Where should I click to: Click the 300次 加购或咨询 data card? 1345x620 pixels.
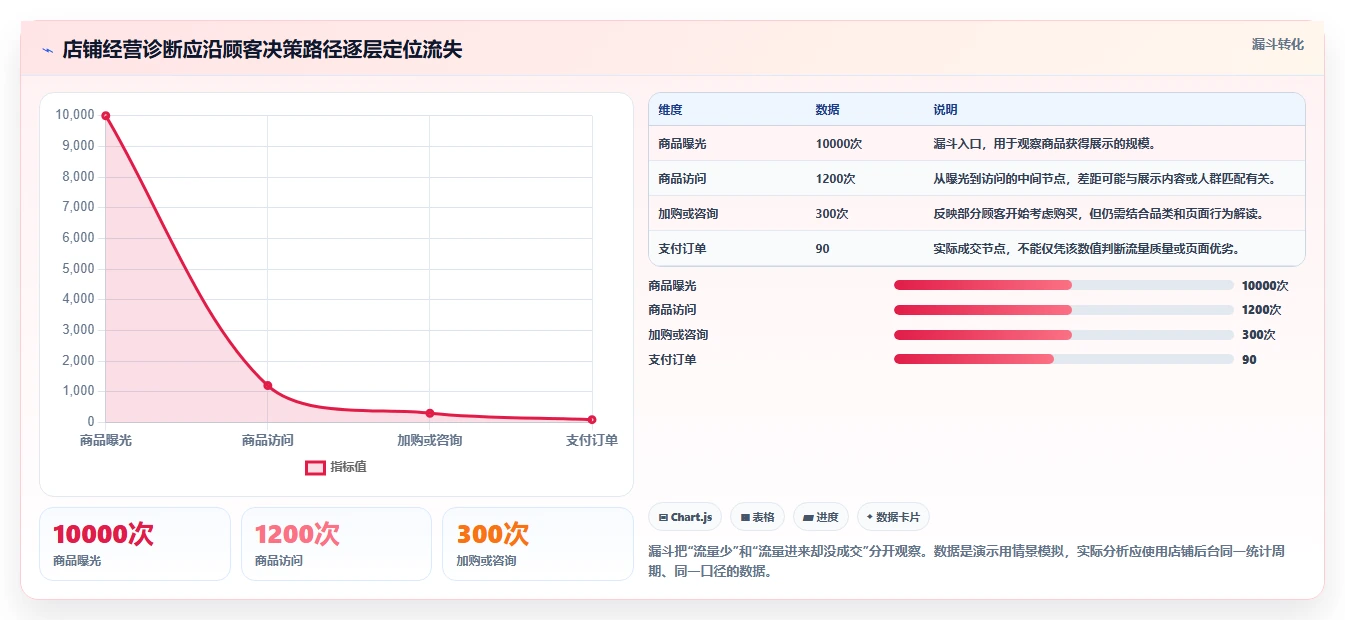(538, 544)
